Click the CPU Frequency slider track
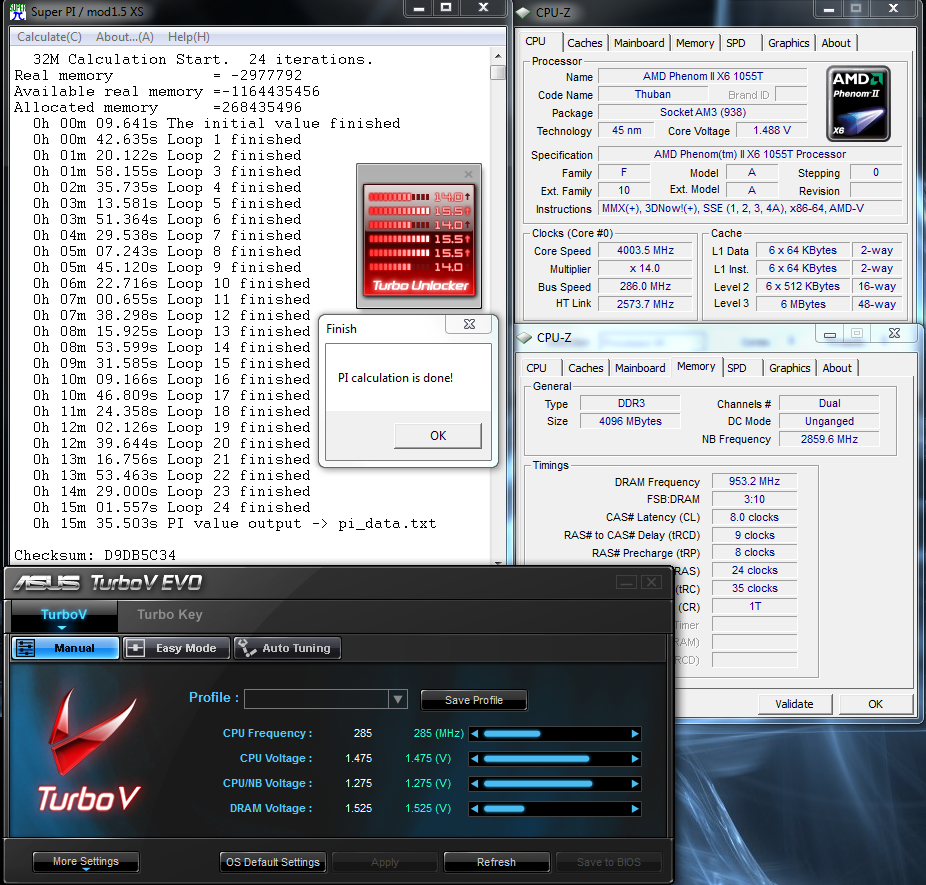This screenshot has width=926, height=885. pos(555,734)
